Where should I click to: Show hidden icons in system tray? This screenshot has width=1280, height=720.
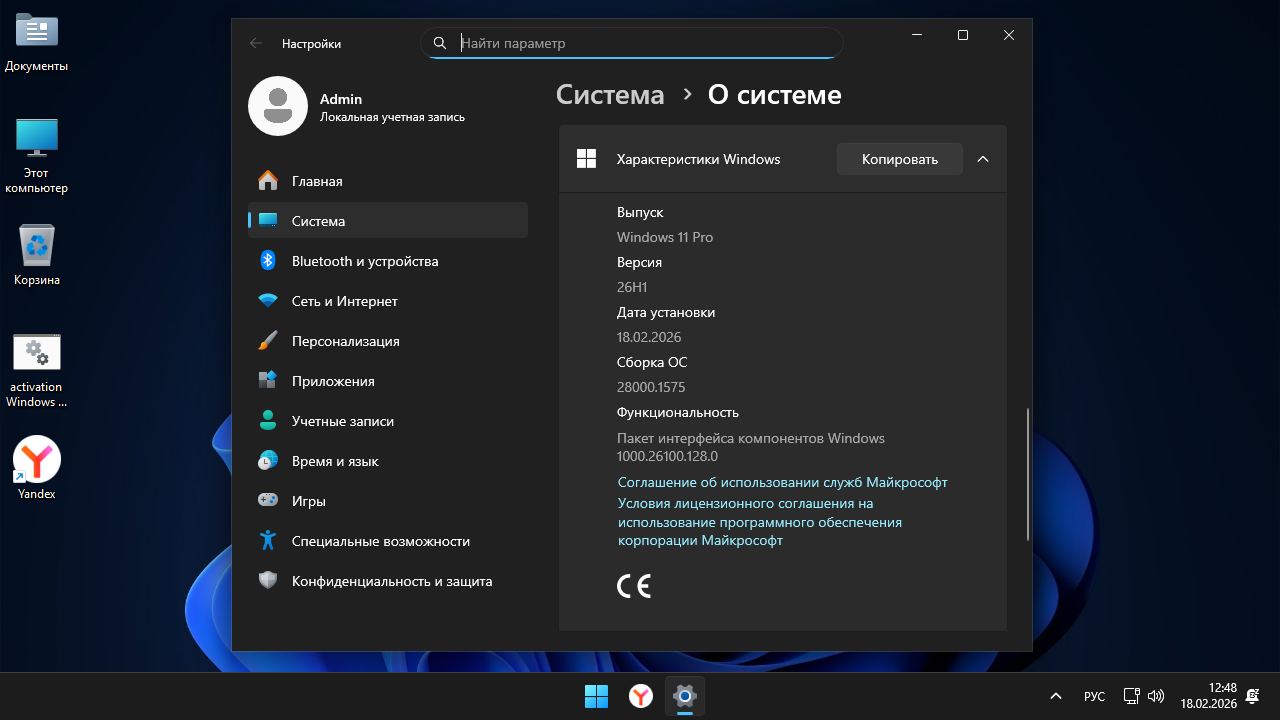(1055, 696)
